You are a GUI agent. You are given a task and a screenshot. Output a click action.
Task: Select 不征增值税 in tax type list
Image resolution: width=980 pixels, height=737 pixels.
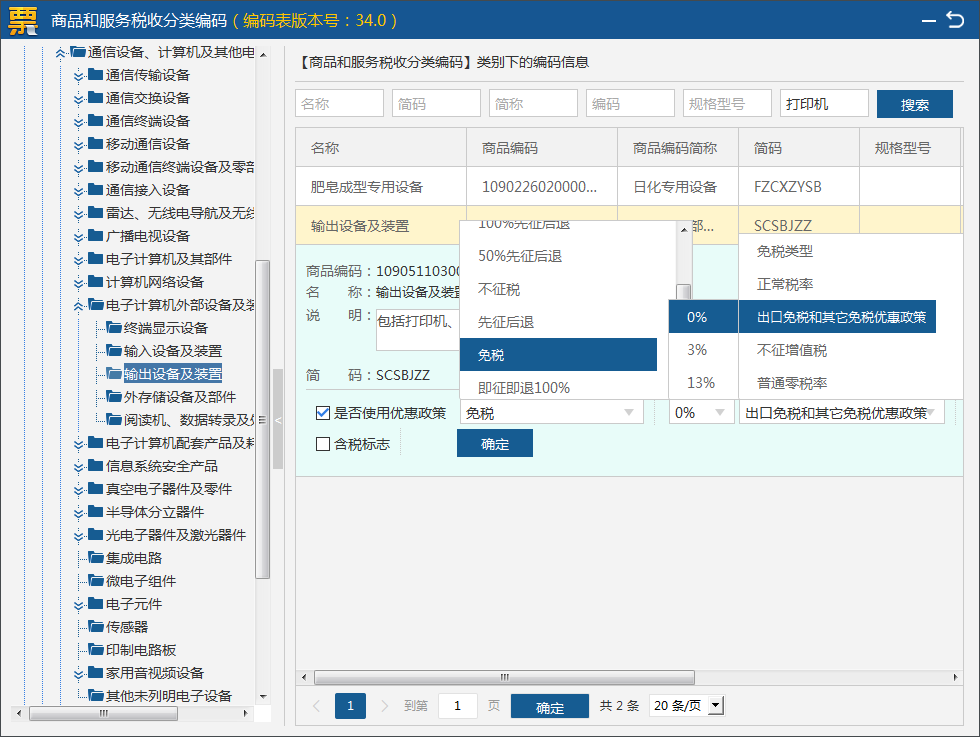coord(792,350)
